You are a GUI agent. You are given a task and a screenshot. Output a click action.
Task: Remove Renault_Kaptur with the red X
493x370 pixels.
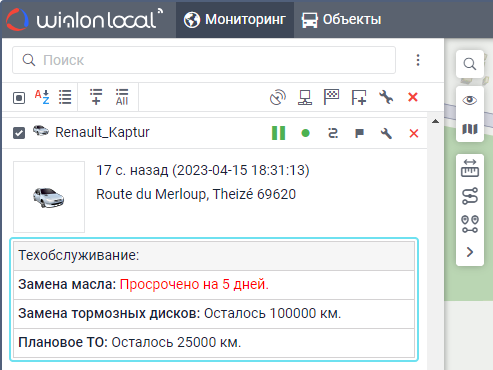click(x=414, y=133)
